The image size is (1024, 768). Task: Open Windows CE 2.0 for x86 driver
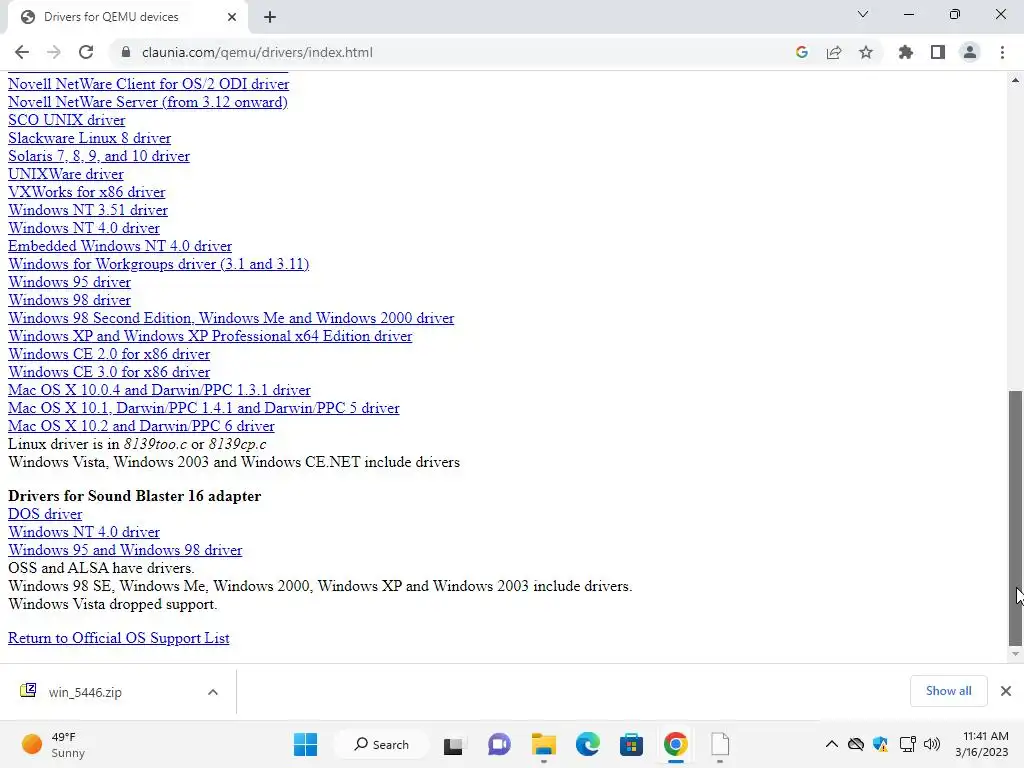tap(108, 354)
